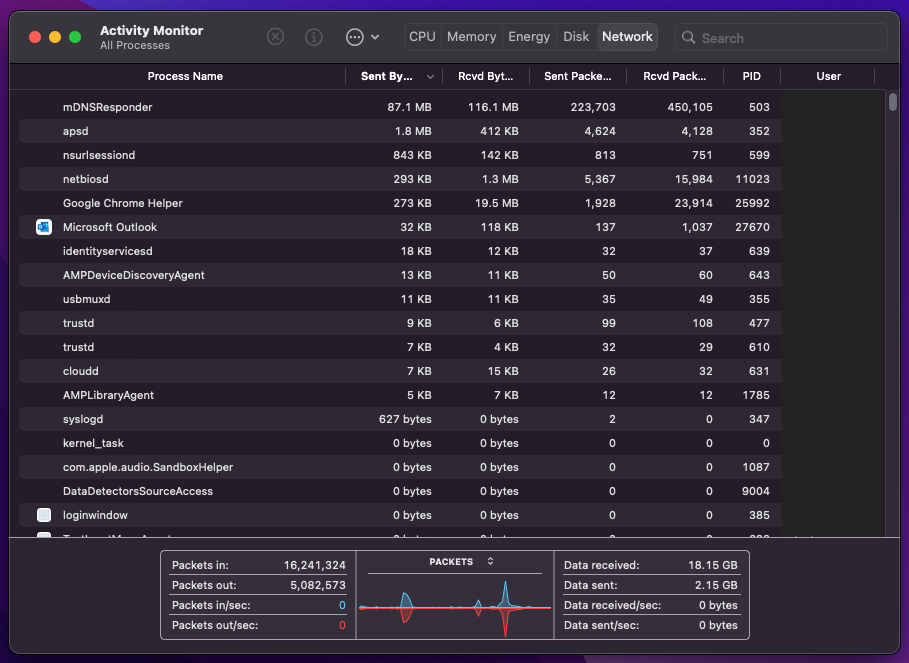Click the 87.1 MB sent bytes value
Viewport: 909px width, 663px height.
pyautogui.click(x=409, y=107)
